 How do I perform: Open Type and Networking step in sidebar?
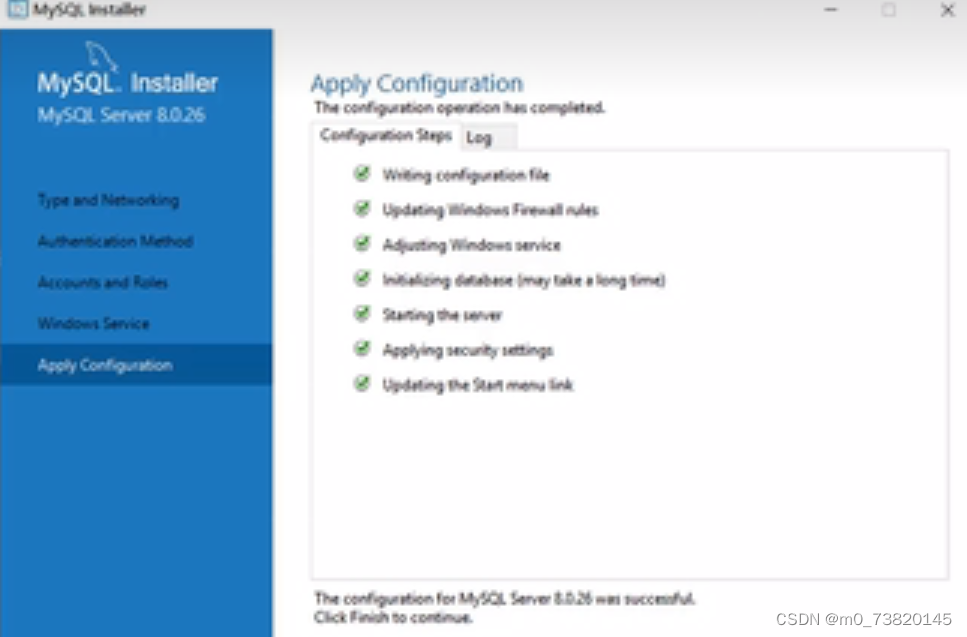[109, 200]
